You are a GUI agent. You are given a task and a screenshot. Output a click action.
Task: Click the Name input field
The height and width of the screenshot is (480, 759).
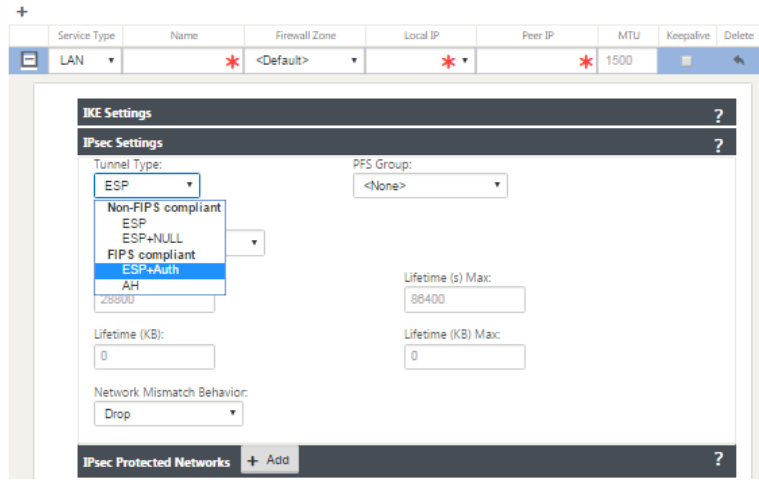click(176, 61)
